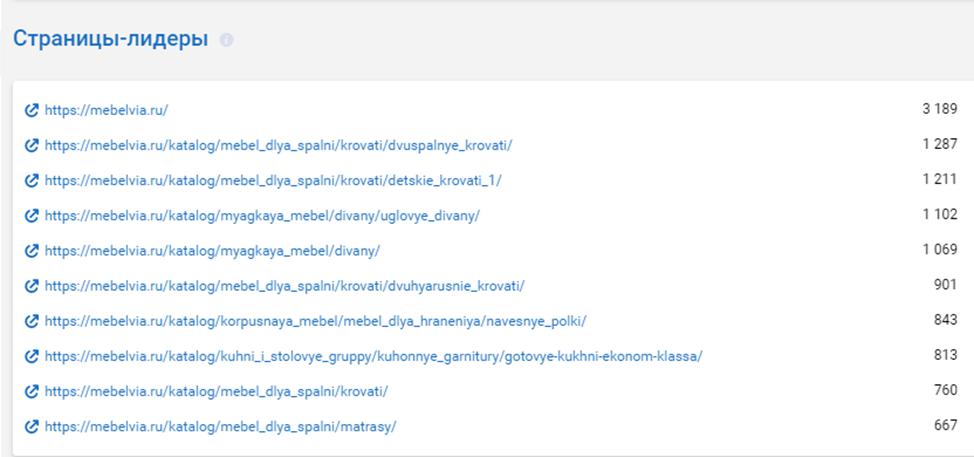The height and width of the screenshot is (457, 974).
Task: Click external-link icon for mebel_dlya_spalni/krovati/ row
Action: pyautogui.click(x=31, y=392)
